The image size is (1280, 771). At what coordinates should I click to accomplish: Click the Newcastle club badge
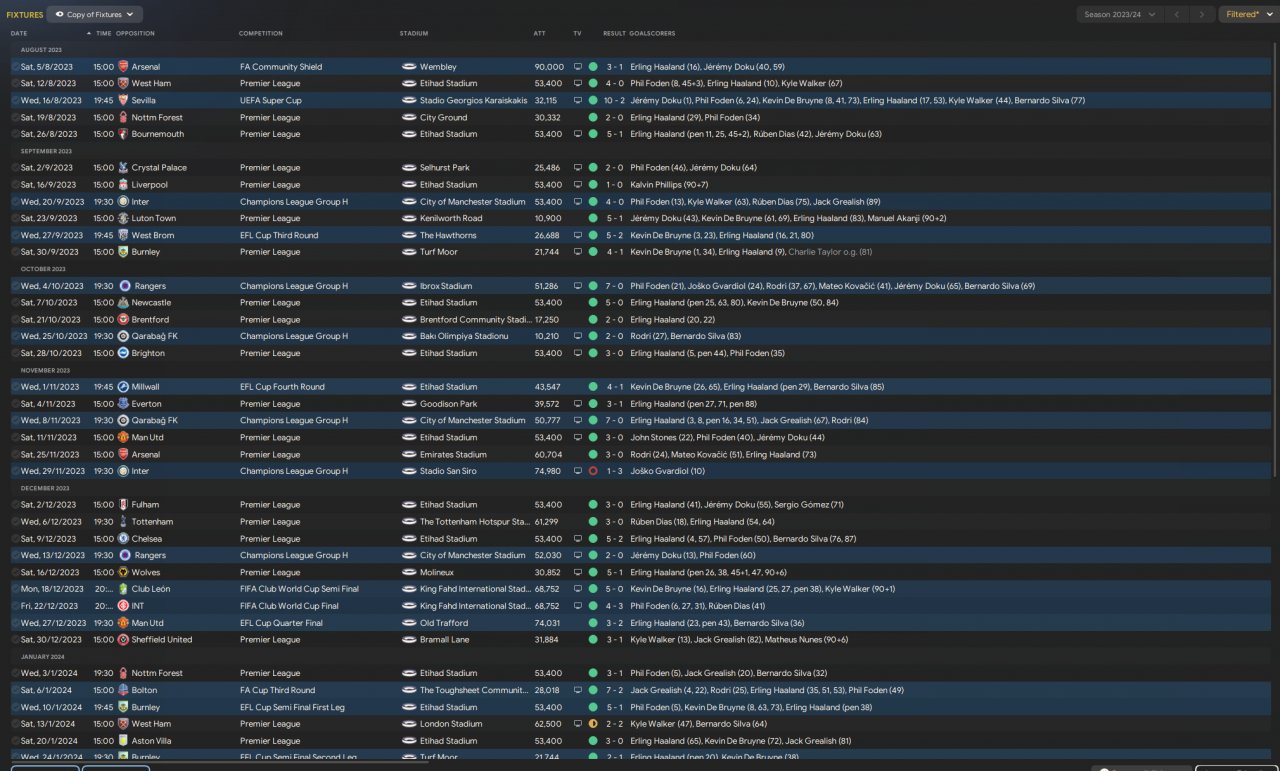click(x=123, y=303)
